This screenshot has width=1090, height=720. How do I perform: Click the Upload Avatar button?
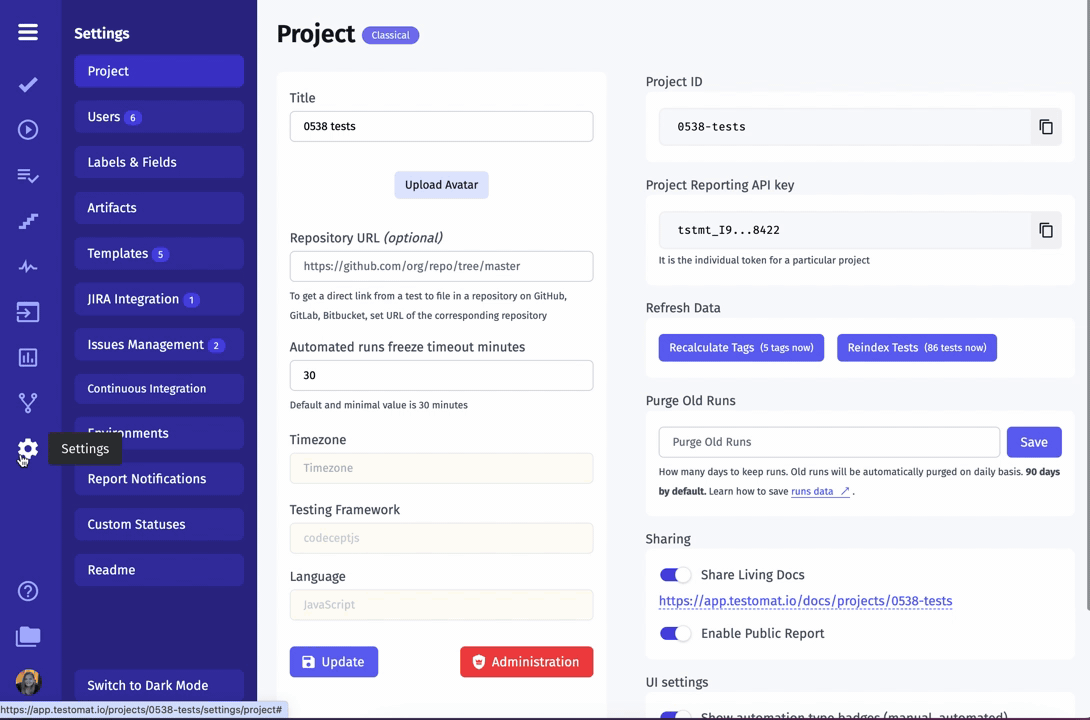point(441,185)
